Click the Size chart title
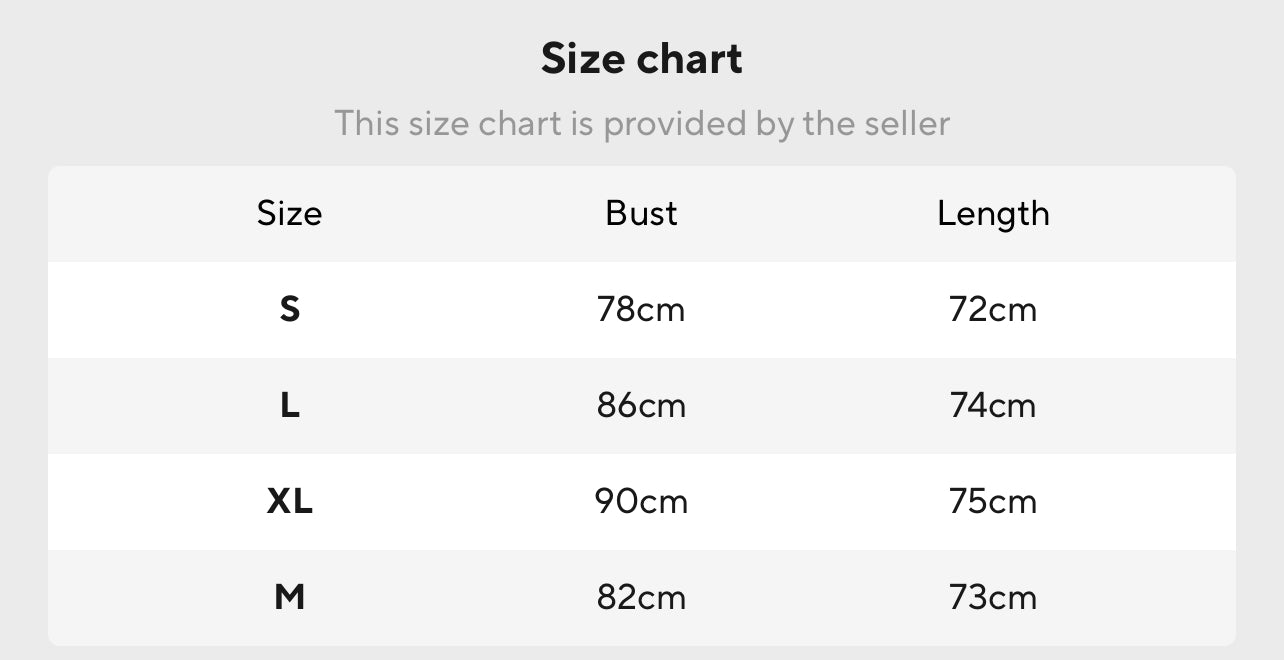 [641, 59]
